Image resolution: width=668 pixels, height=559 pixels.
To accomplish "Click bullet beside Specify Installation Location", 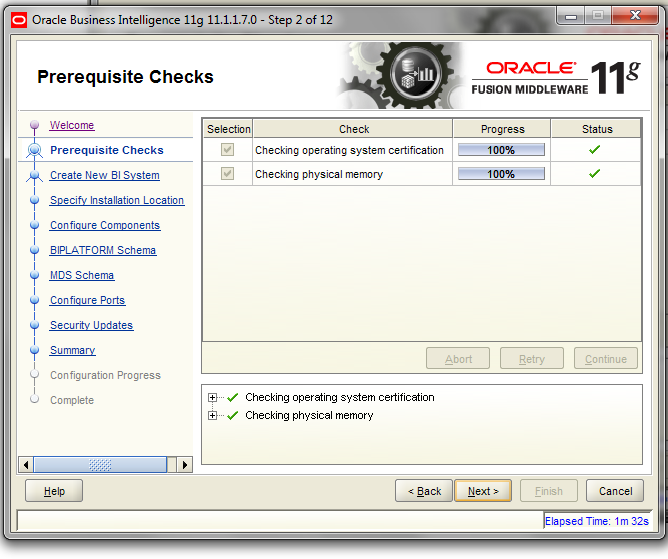I will (35, 200).
